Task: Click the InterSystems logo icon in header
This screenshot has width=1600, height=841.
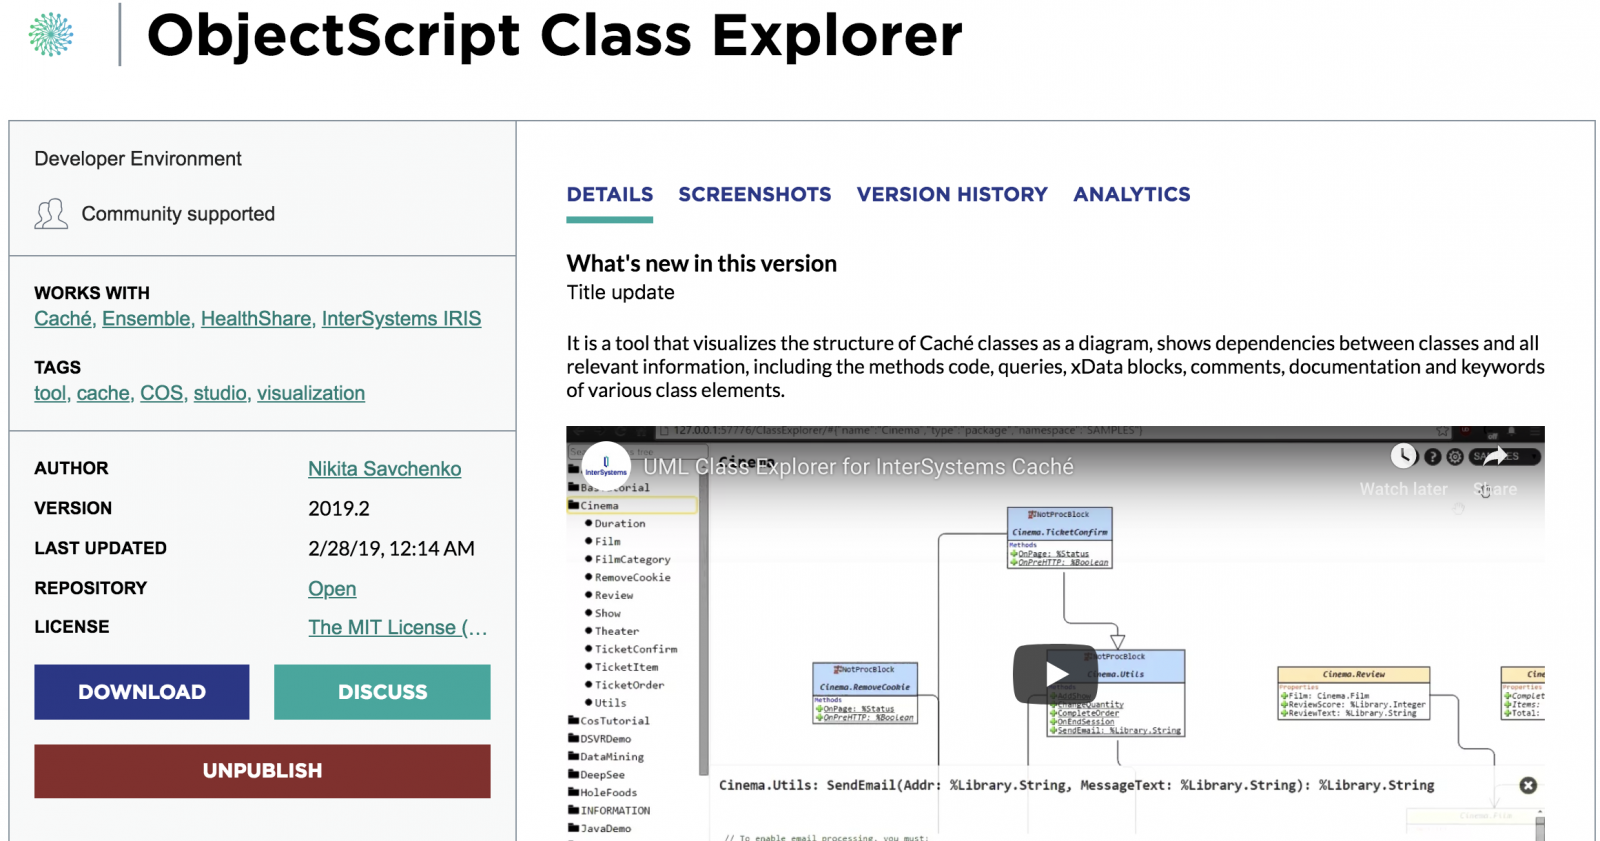Action: pos(51,35)
